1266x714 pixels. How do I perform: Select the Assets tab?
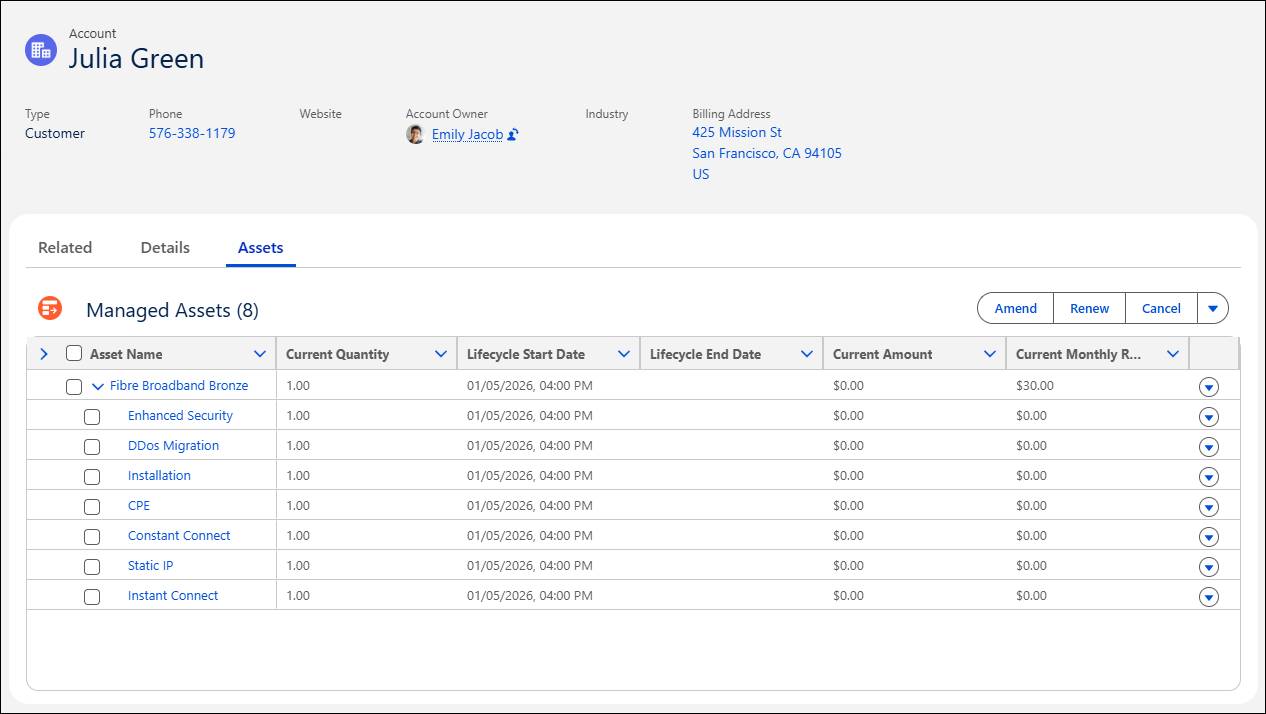[261, 247]
